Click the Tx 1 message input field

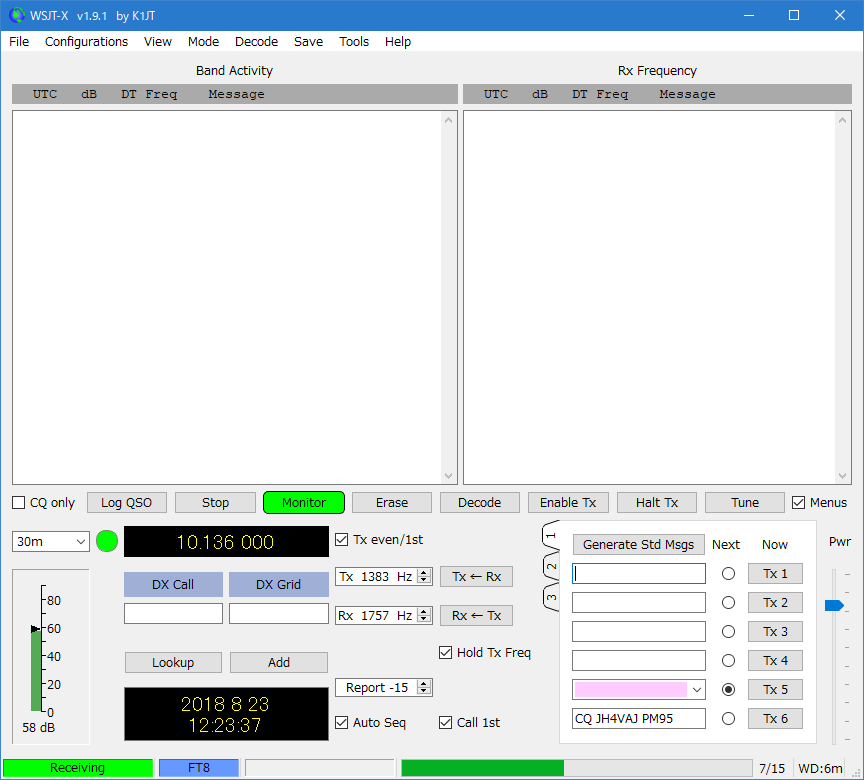pyautogui.click(x=639, y=573)
